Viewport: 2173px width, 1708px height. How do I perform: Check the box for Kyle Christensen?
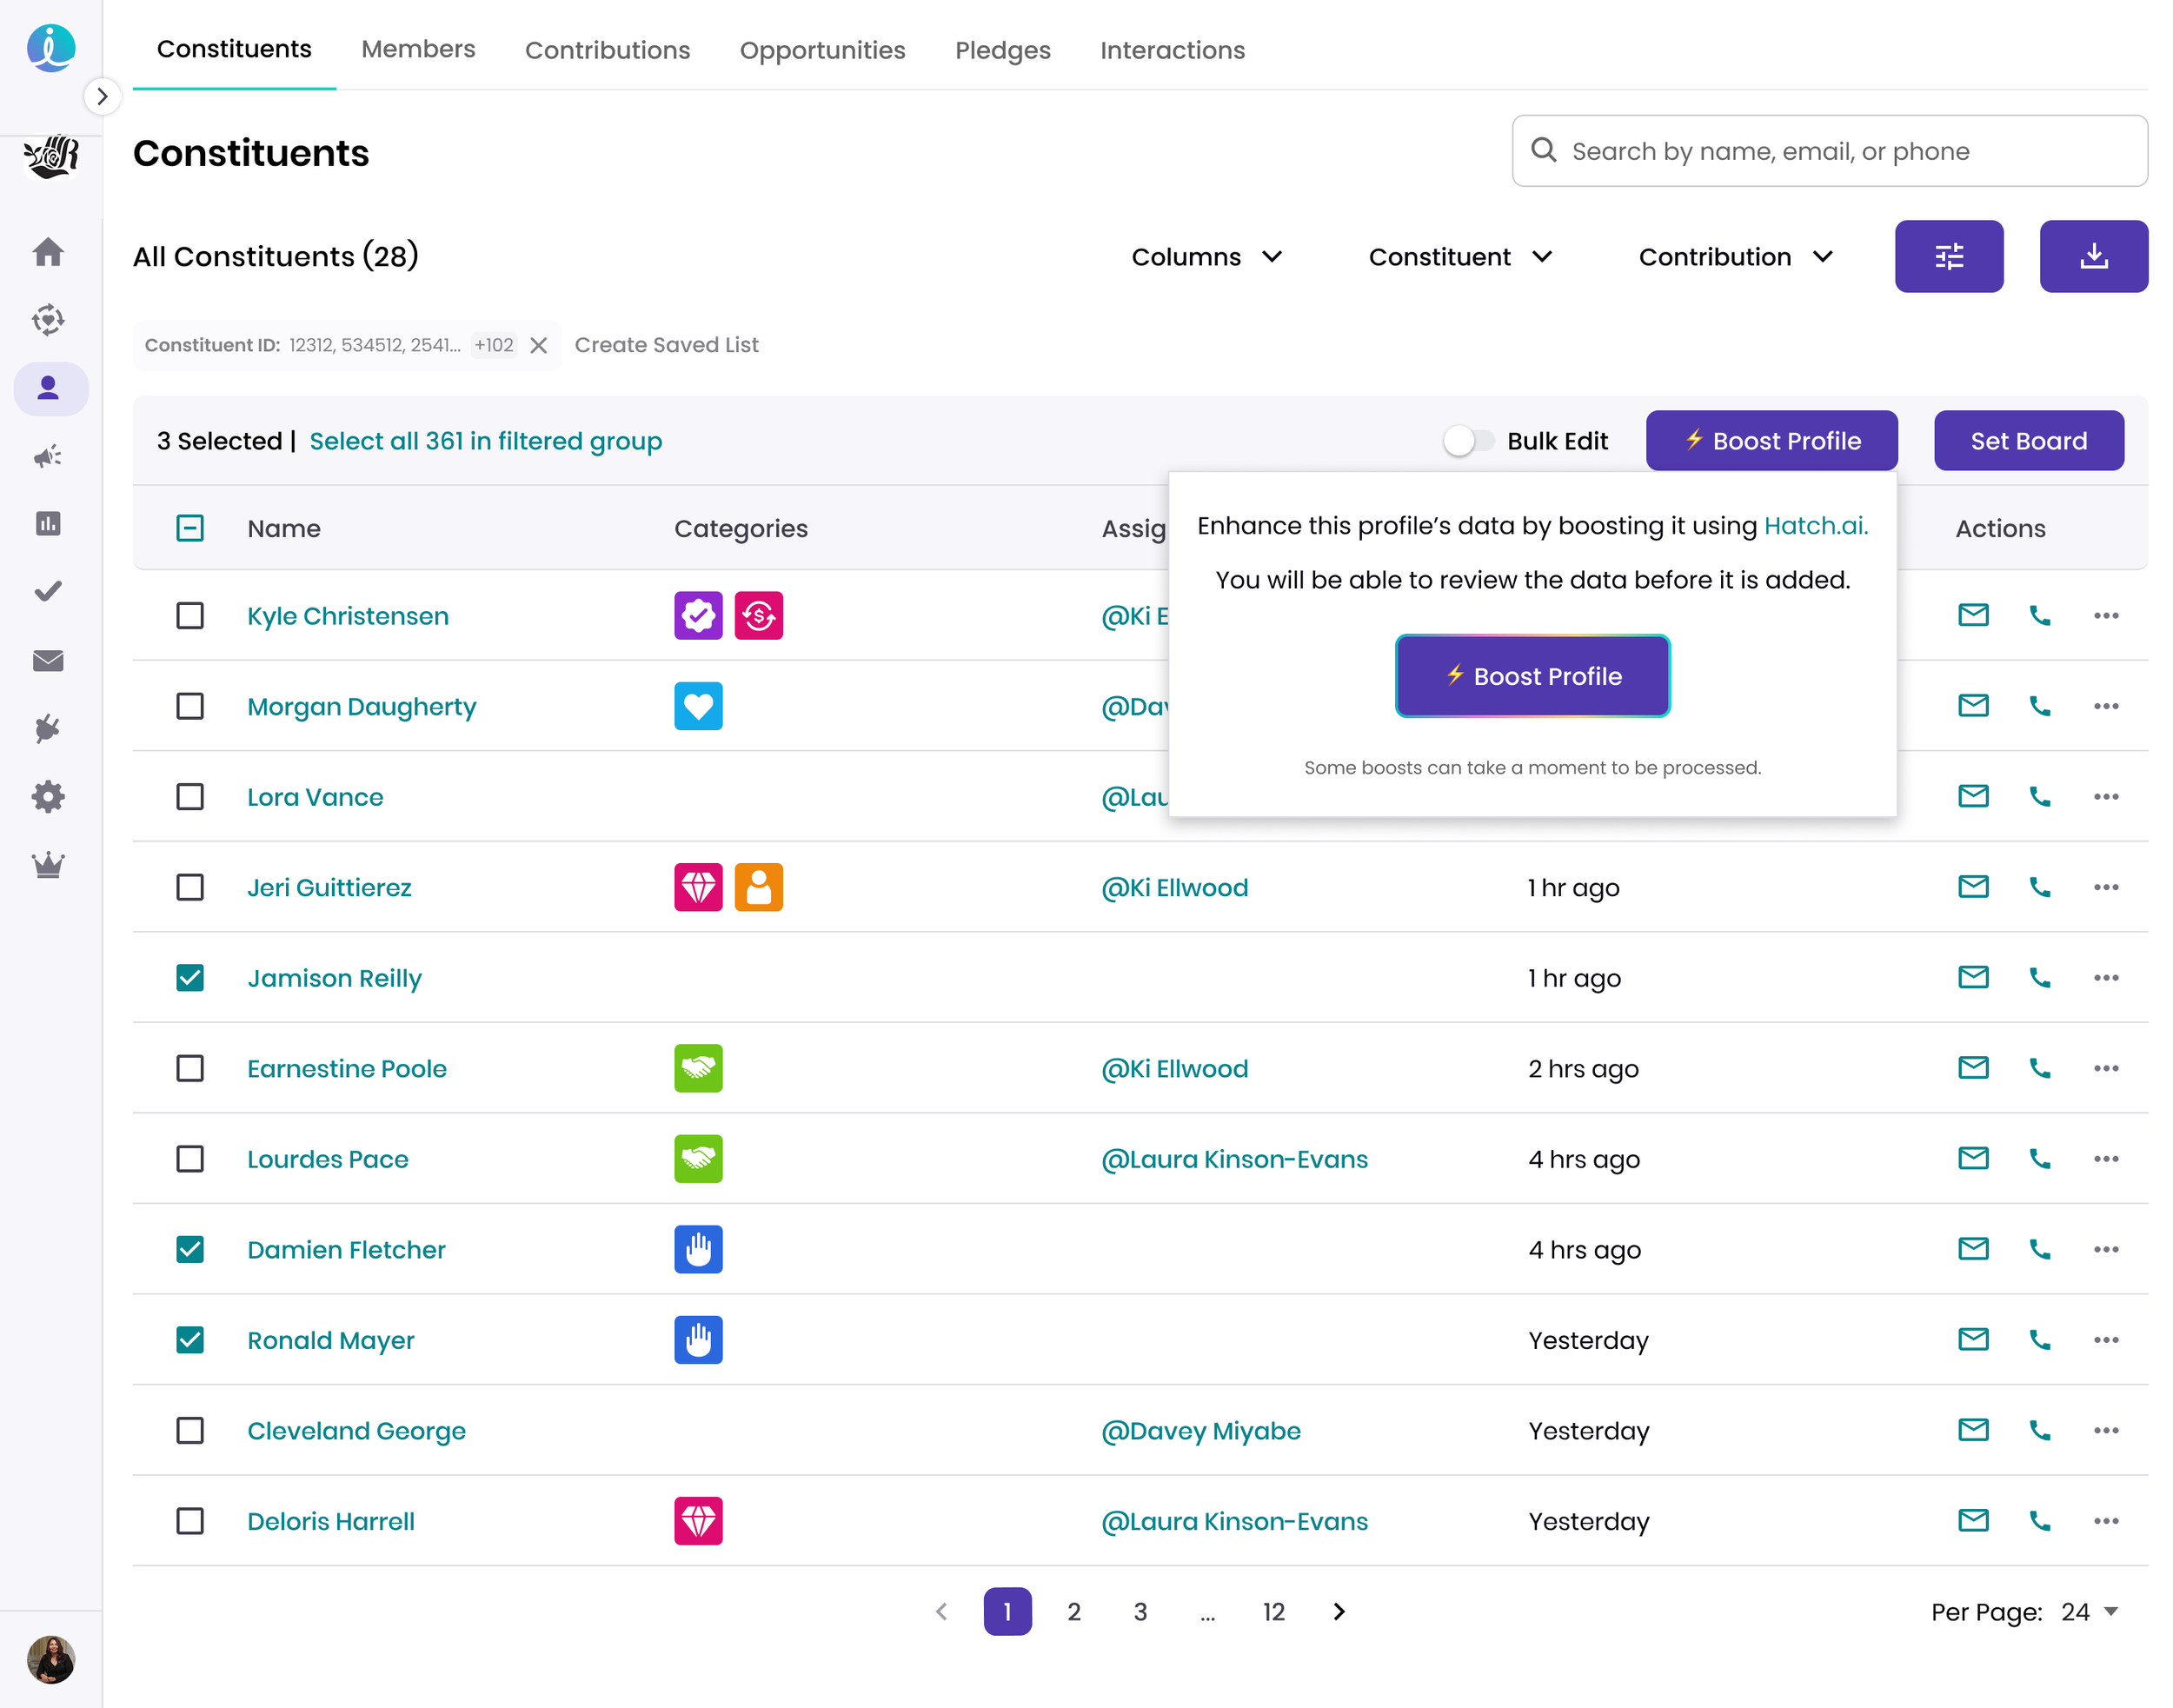coord(190,615)
